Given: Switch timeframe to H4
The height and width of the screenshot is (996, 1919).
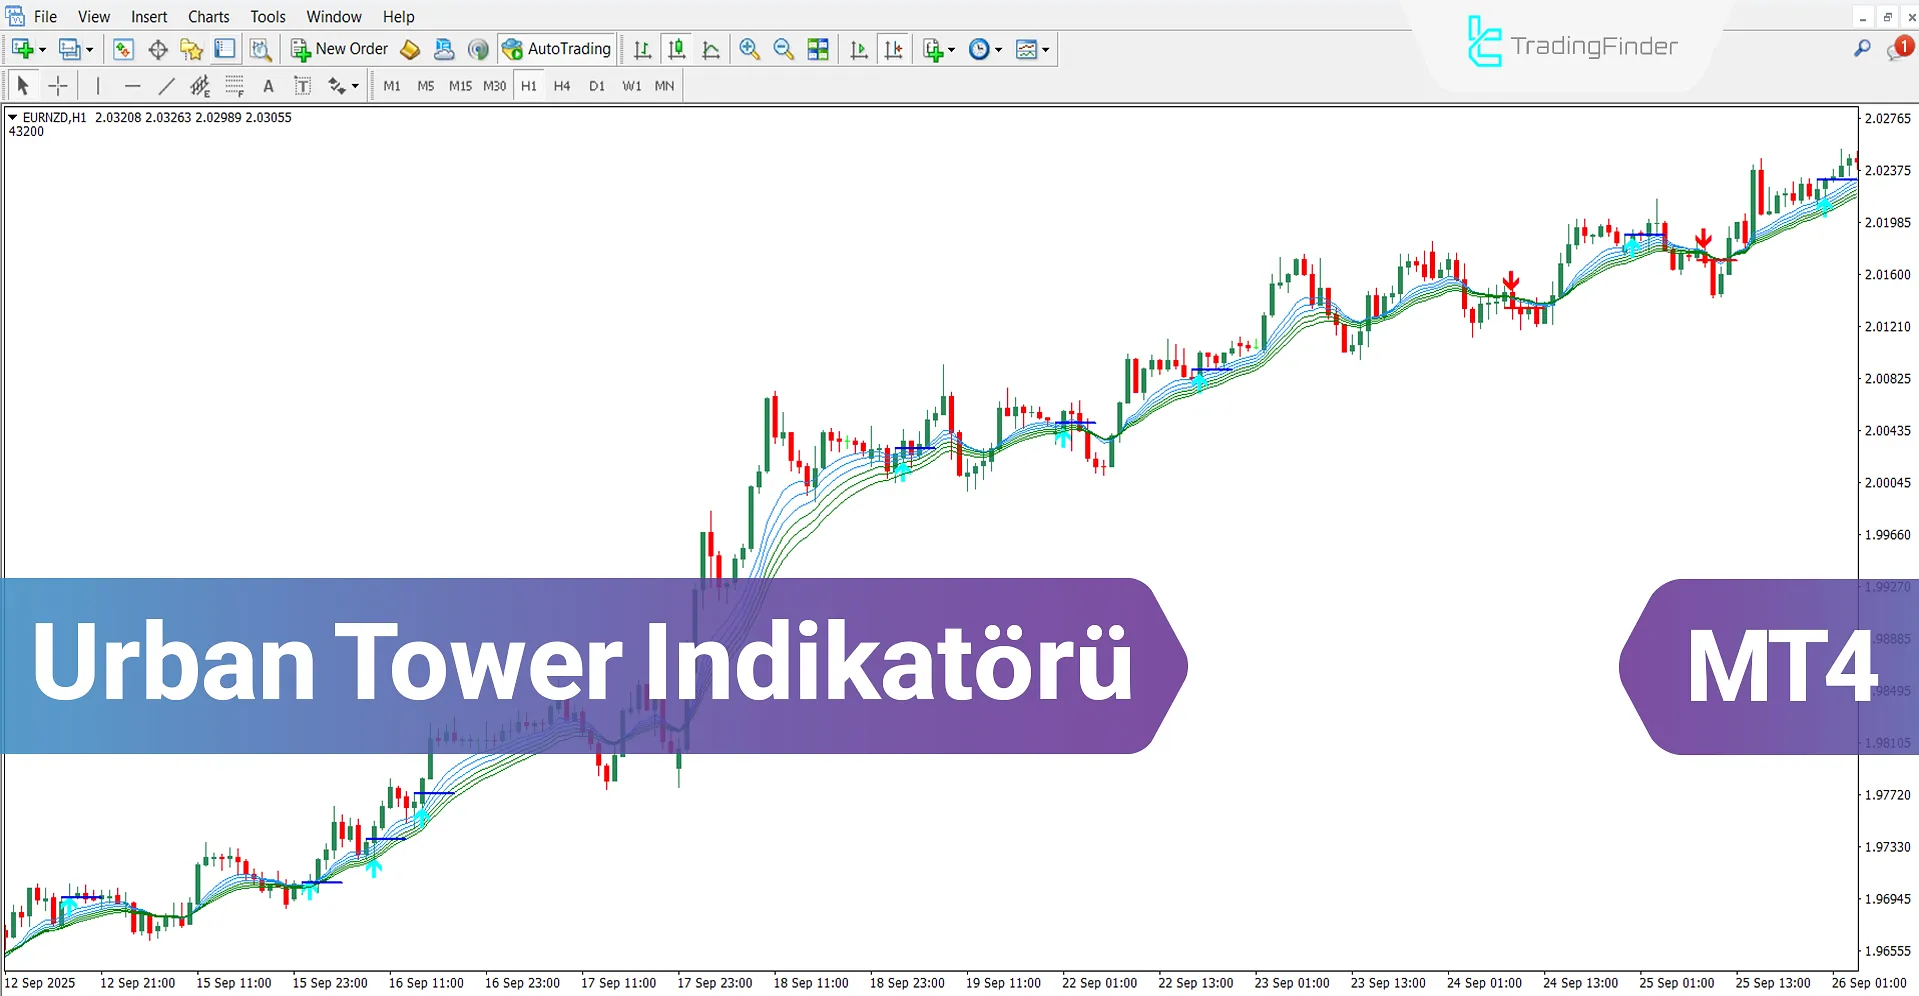Looking at the screenshot, I should (x=562, y=86).
